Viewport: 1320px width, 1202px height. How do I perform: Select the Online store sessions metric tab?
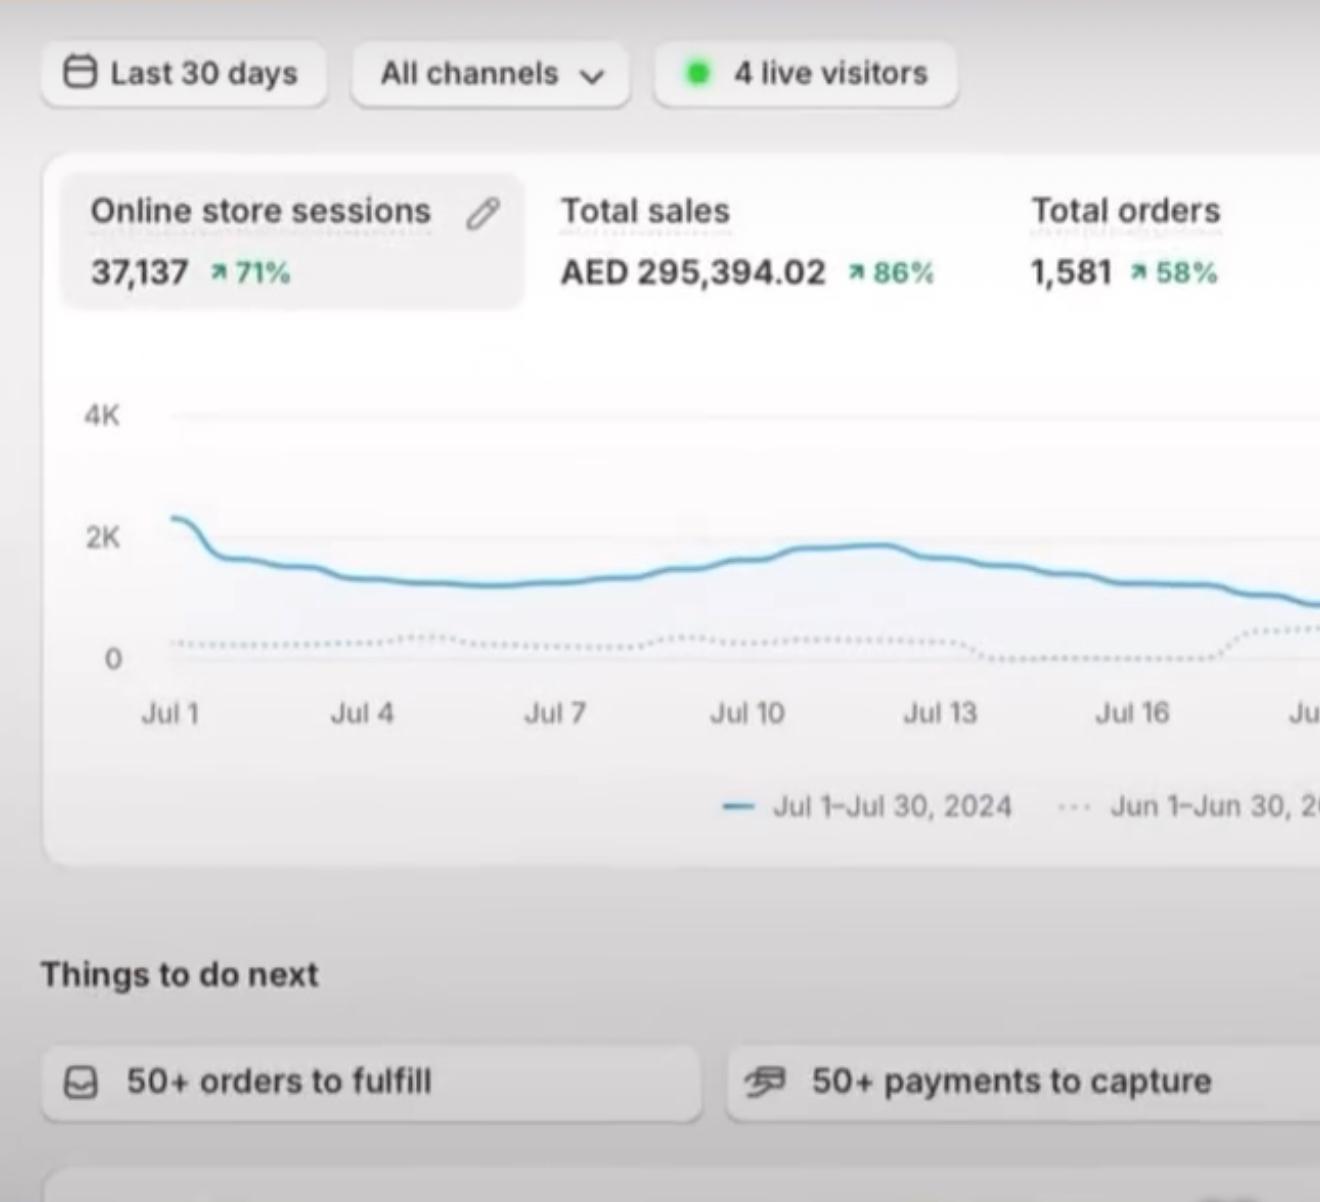tap(260, 212)
